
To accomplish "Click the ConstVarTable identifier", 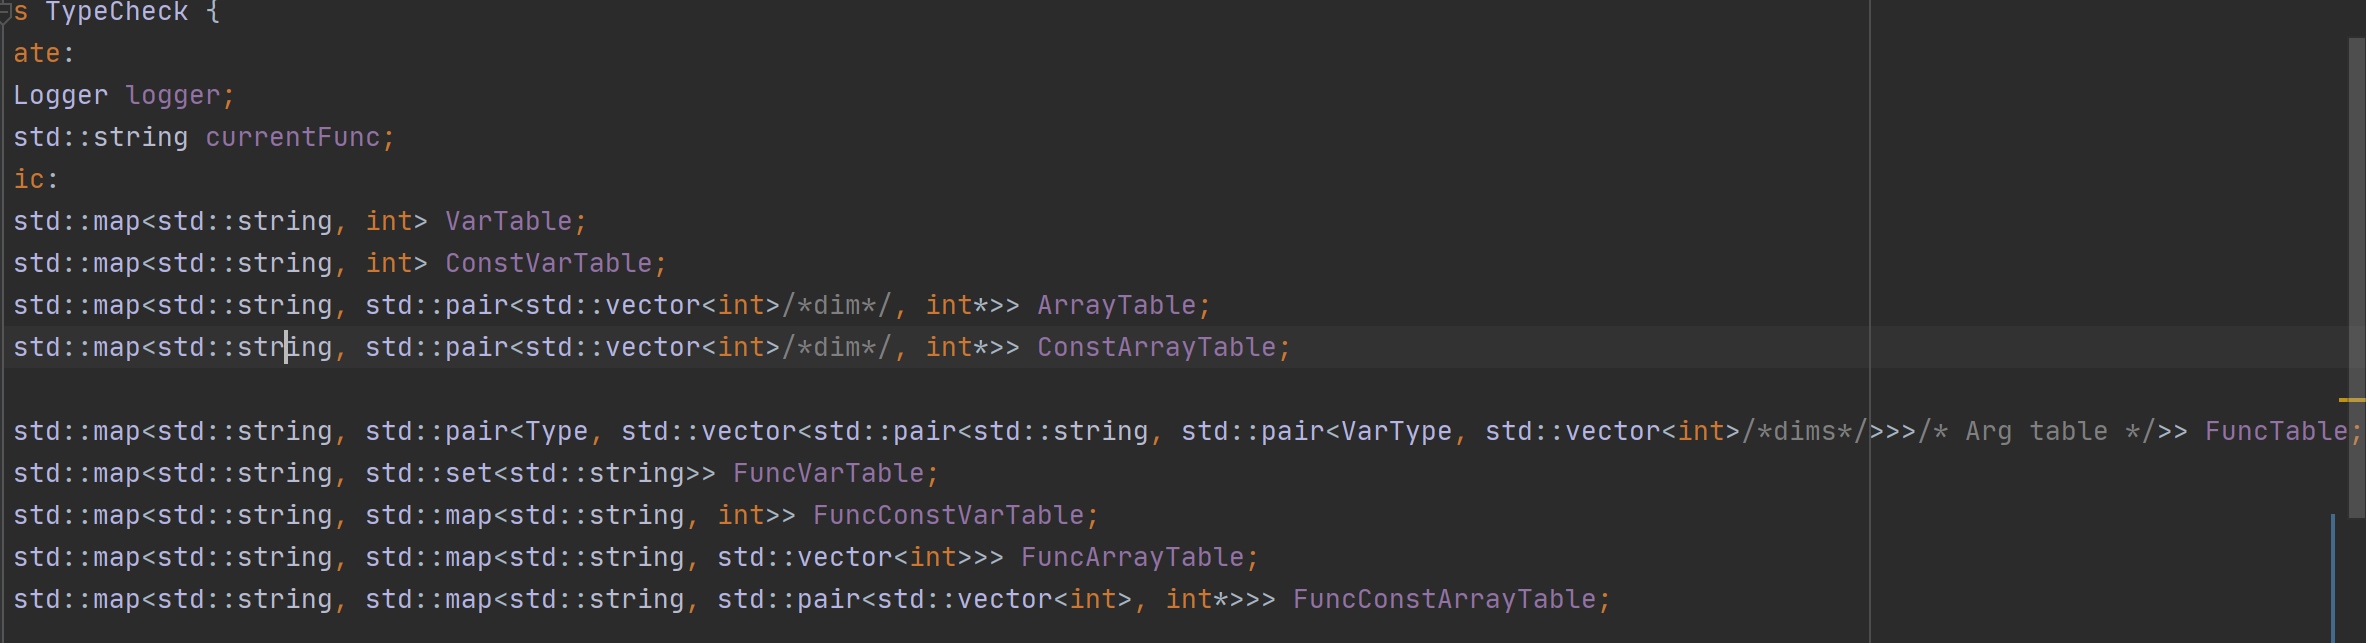I will click(548, 264).
